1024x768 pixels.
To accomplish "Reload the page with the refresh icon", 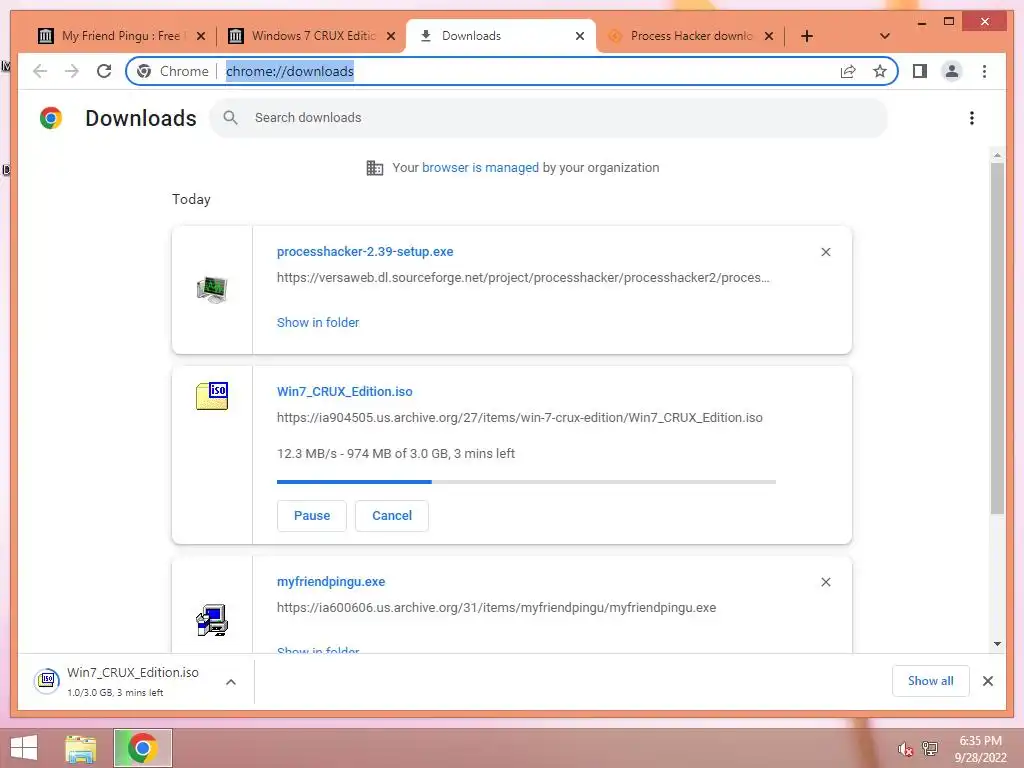I will coord(104,71).
